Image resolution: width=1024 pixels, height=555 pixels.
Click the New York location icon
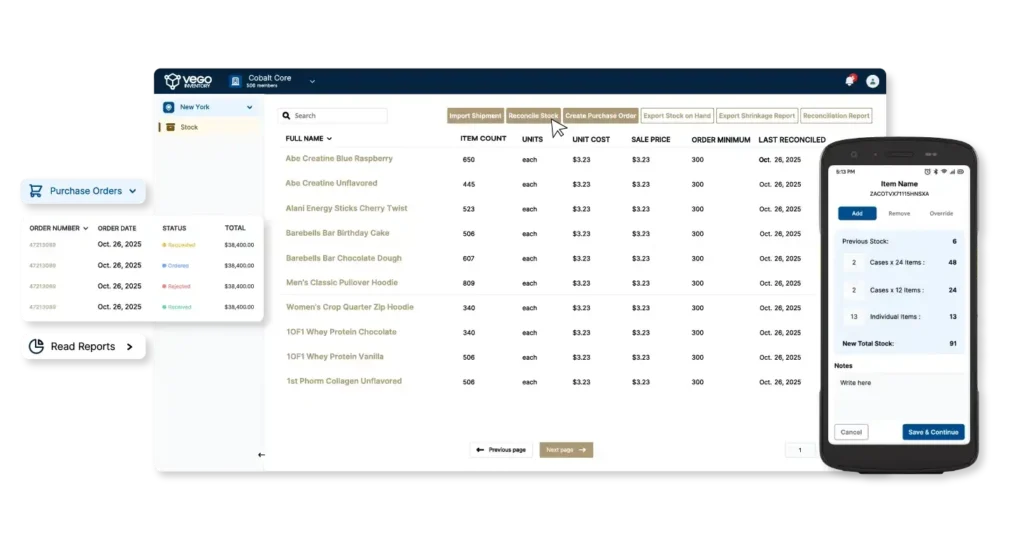pyautogui.click(x=168, y=107)
